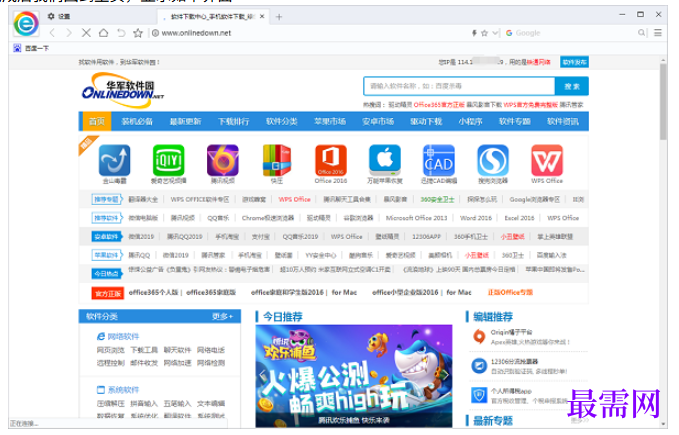Screen dimensions: 679x435
Task: Click the 'Microsoft Office 2013' link
Action: click(417, 218)
